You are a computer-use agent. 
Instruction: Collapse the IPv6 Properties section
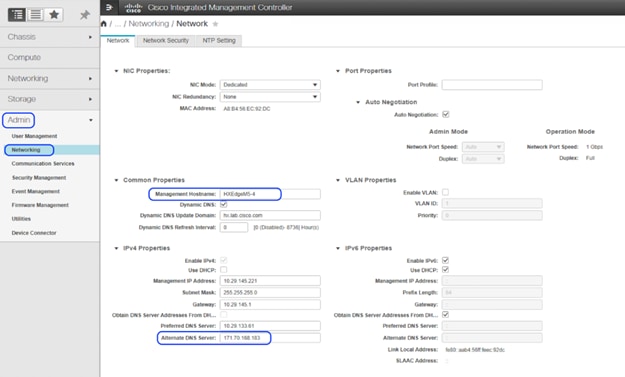coord(338,248)
